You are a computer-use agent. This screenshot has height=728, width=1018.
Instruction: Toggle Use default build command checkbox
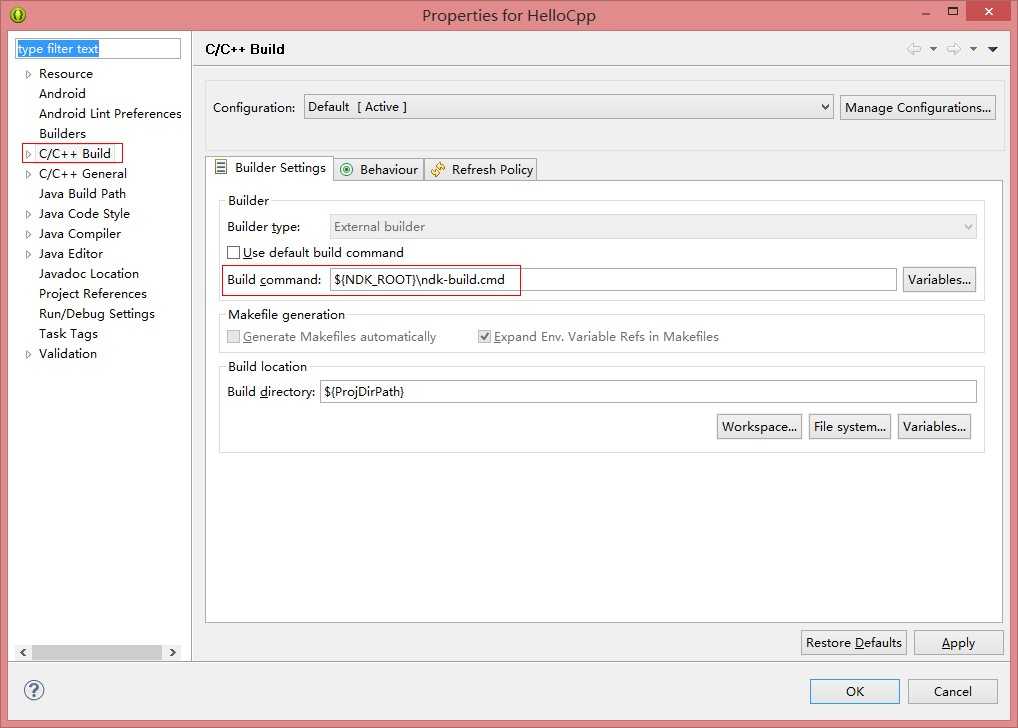233,252
